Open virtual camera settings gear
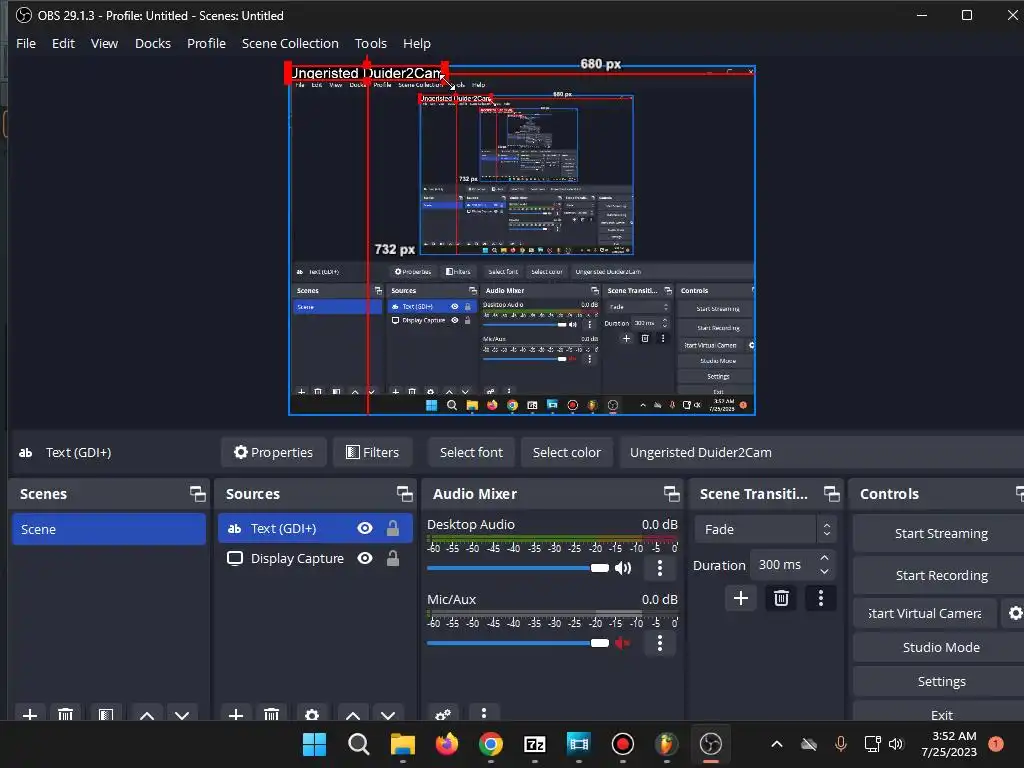This screenshot has height=768, width=1024. 1015,613
